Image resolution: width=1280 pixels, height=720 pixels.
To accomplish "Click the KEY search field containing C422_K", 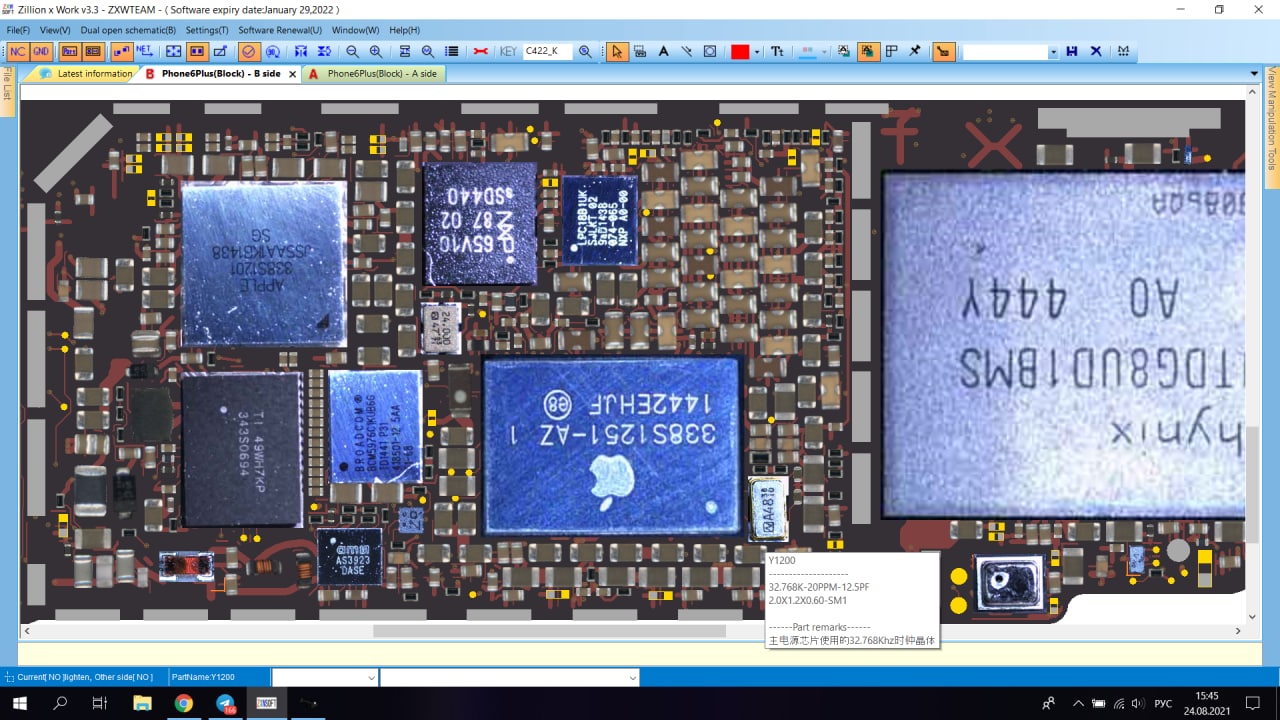I will pyautogui.click(x=547, y=51).
